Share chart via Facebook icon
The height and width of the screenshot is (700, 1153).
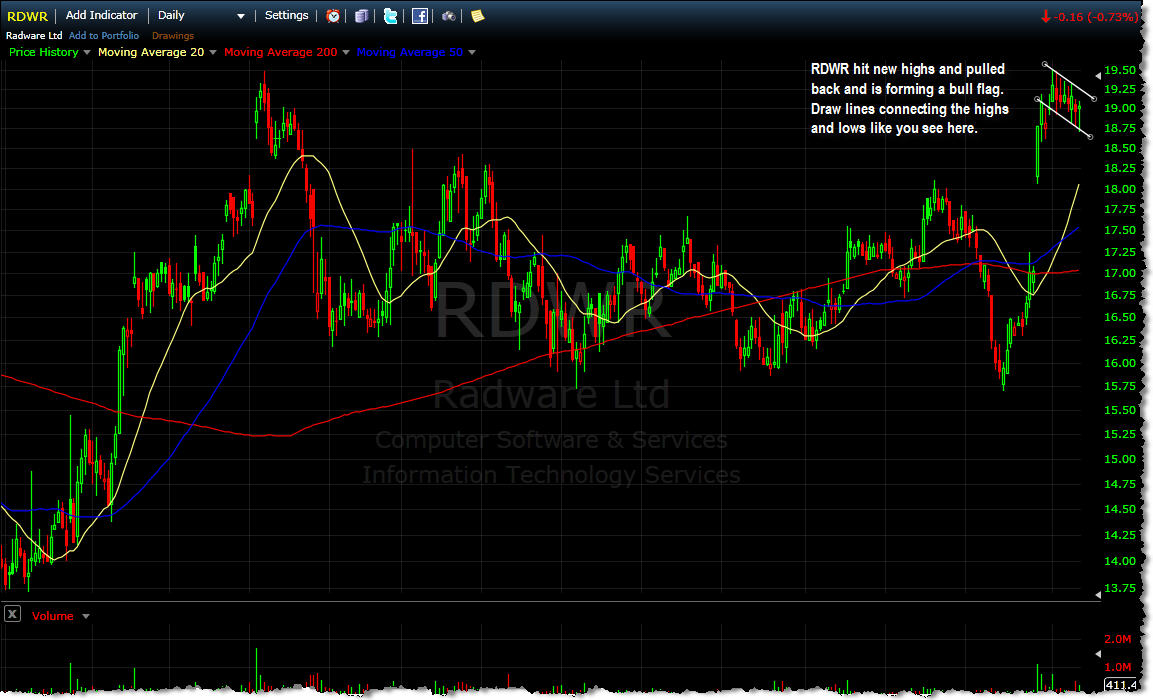point(420,15)
